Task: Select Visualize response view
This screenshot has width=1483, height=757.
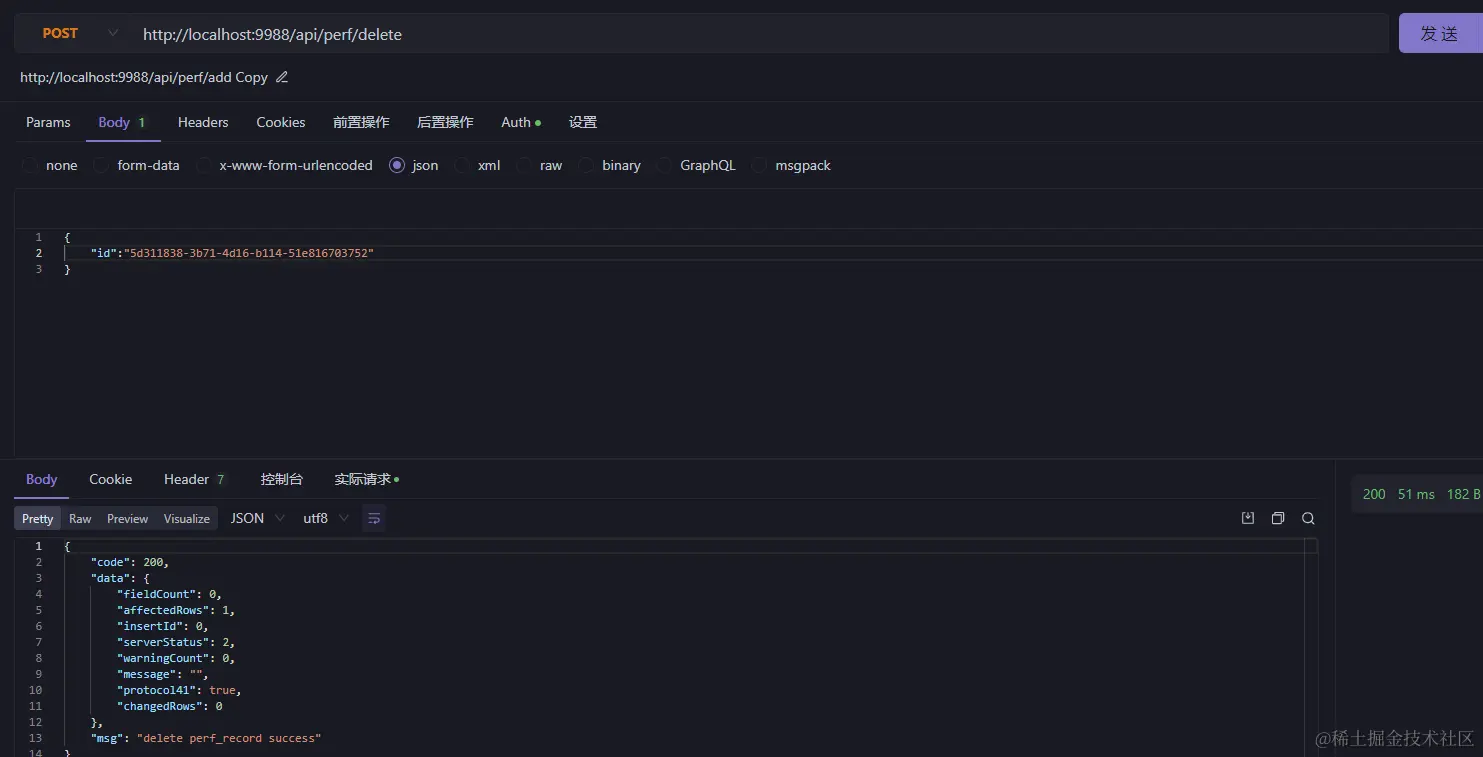Action: (187, 518)
